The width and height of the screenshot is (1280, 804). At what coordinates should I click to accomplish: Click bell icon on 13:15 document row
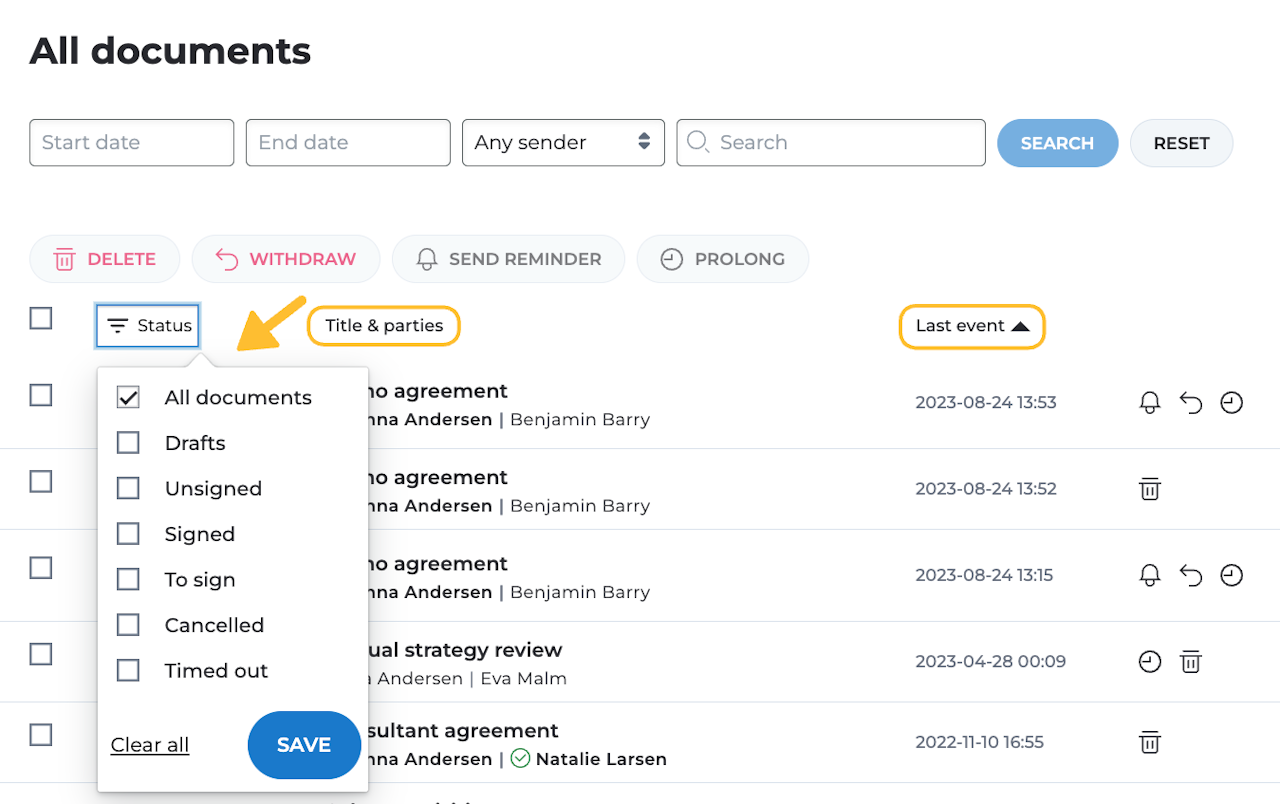[x=1150, y=575]
